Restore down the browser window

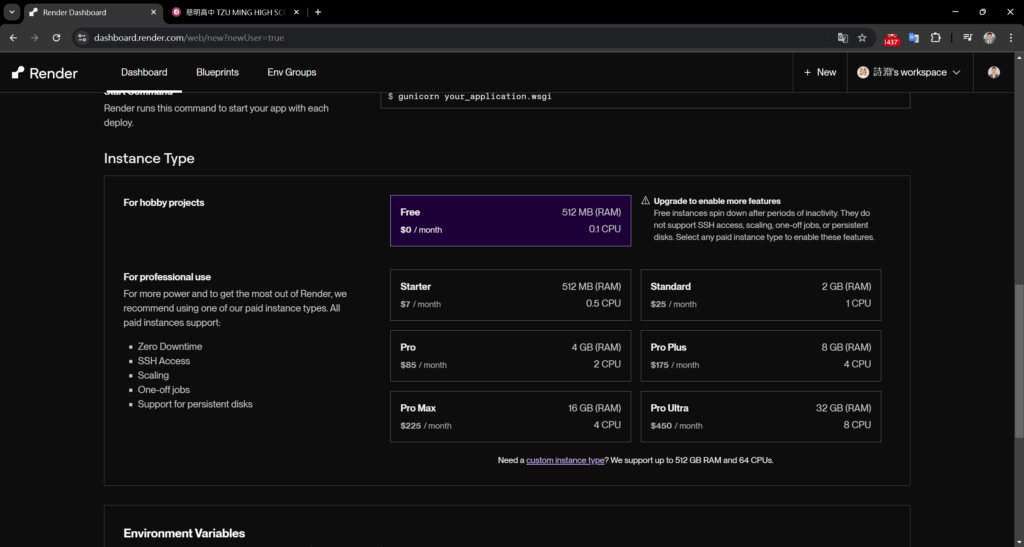pyautogui.click(x=983, y=12)
